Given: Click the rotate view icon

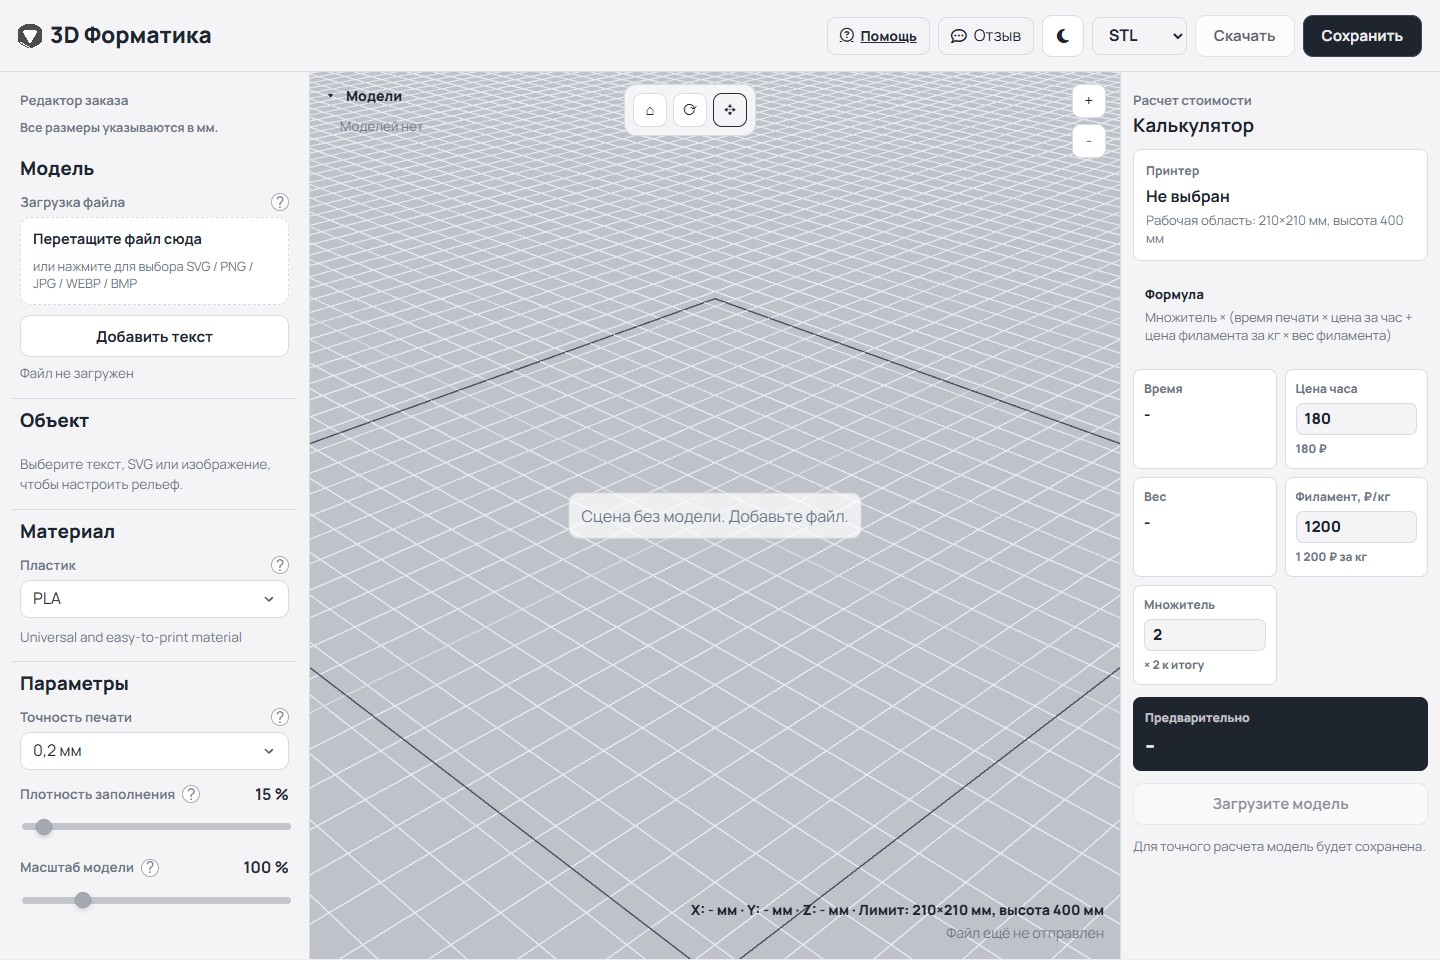Looking at the screenshot, I should point(690,110).
